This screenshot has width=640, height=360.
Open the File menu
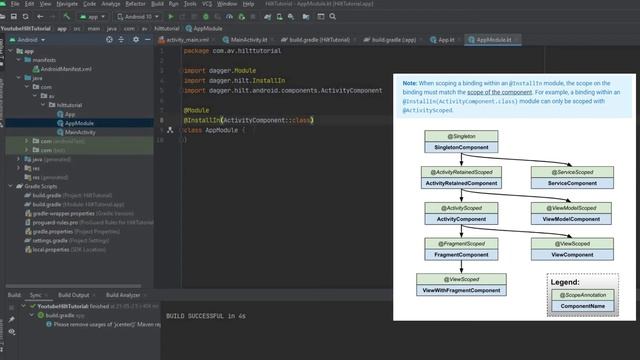coord(15,4)
